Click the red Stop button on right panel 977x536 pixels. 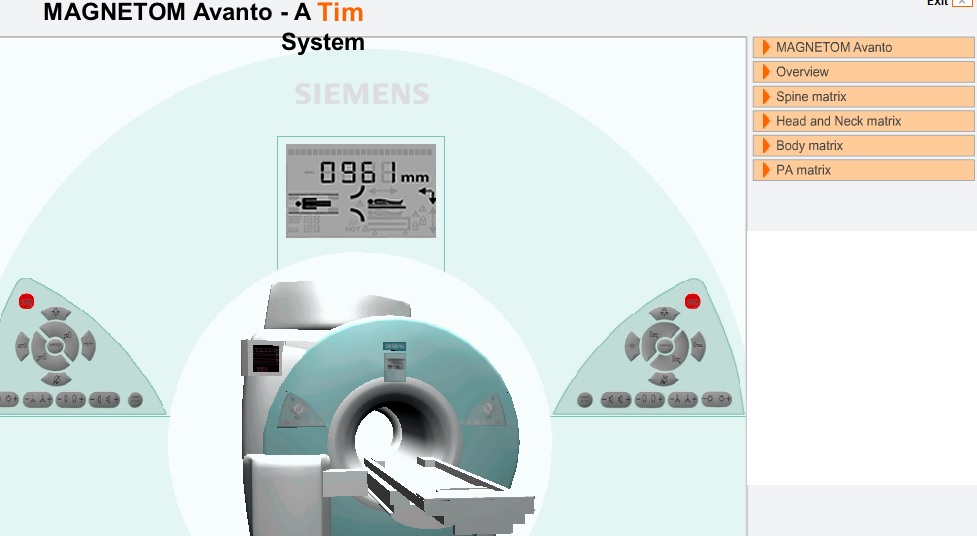pyautogui.click(x=692, y=302)
